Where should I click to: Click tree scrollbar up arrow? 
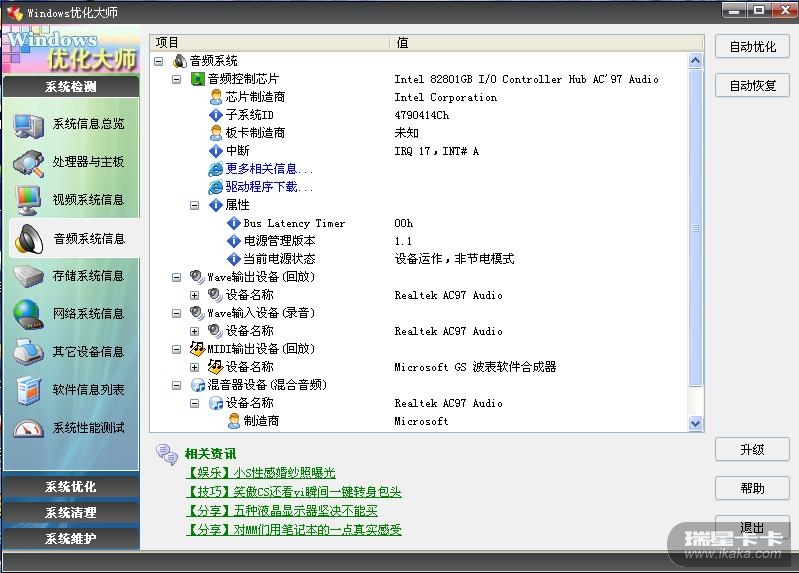point(696,61)
